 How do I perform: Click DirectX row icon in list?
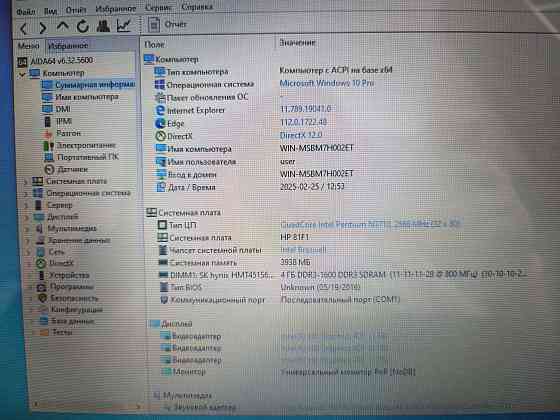160,136
